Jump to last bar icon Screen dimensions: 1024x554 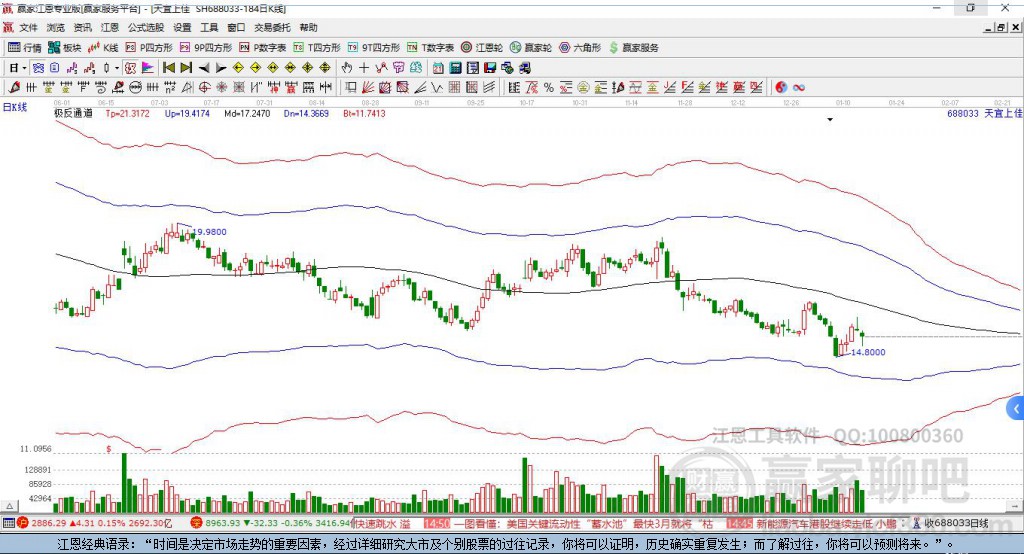(x=186, y=68)
